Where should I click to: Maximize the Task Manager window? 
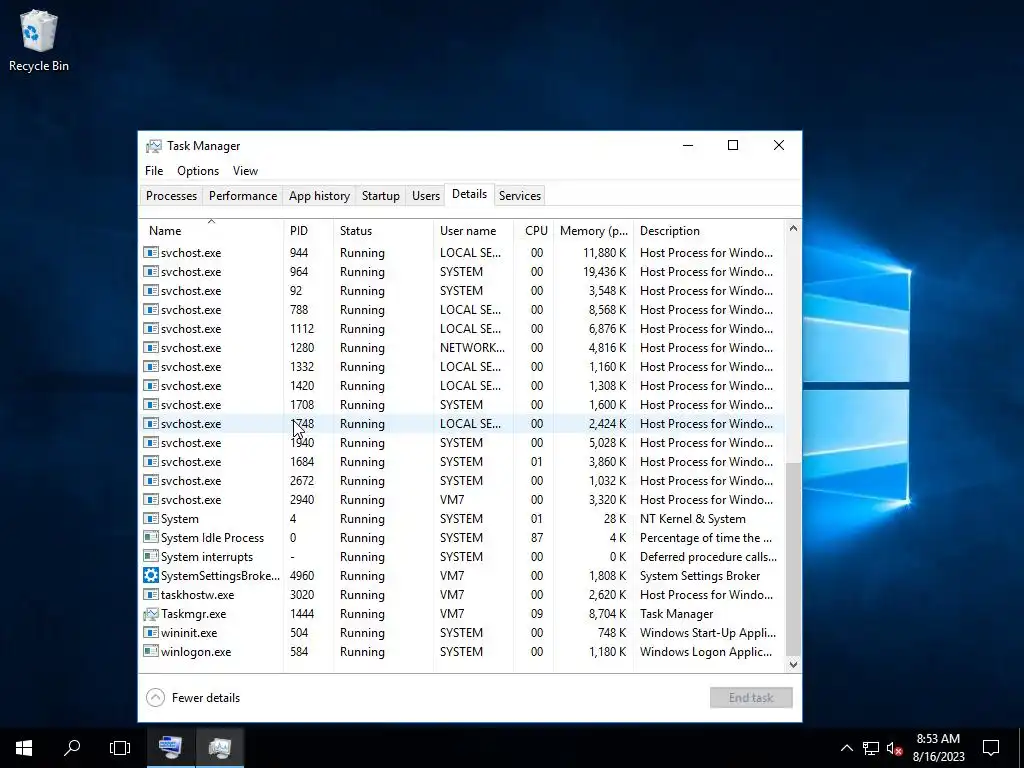(x=733, y=145)
